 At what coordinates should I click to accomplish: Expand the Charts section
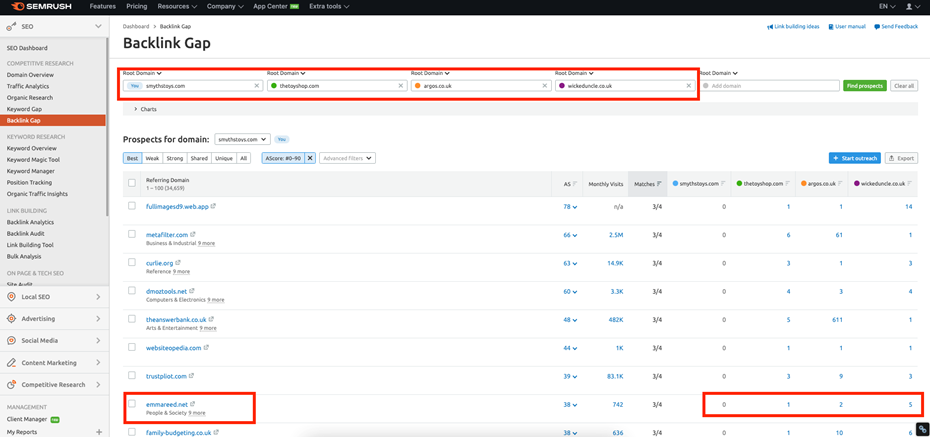coord(136,109)
